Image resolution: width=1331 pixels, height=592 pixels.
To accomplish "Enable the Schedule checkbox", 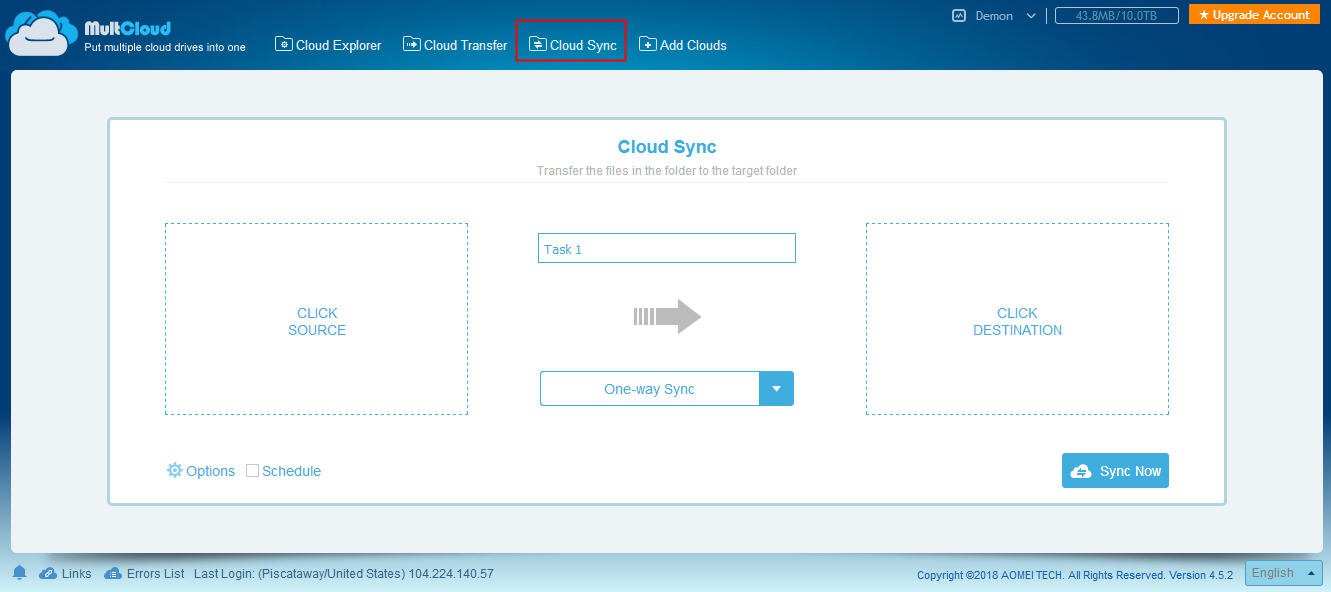I will [x=252, y=471].
